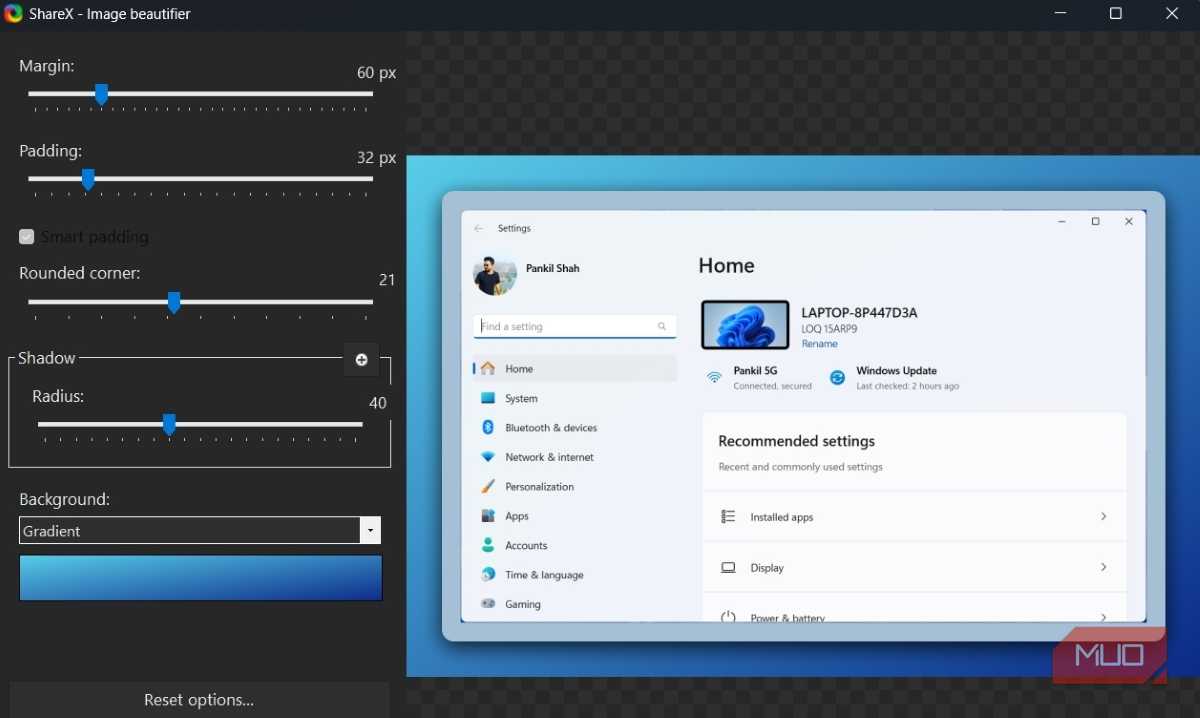This screenshot has width=1200, height=718.
Task: Click Reset options button
Action: pos(199,700)
